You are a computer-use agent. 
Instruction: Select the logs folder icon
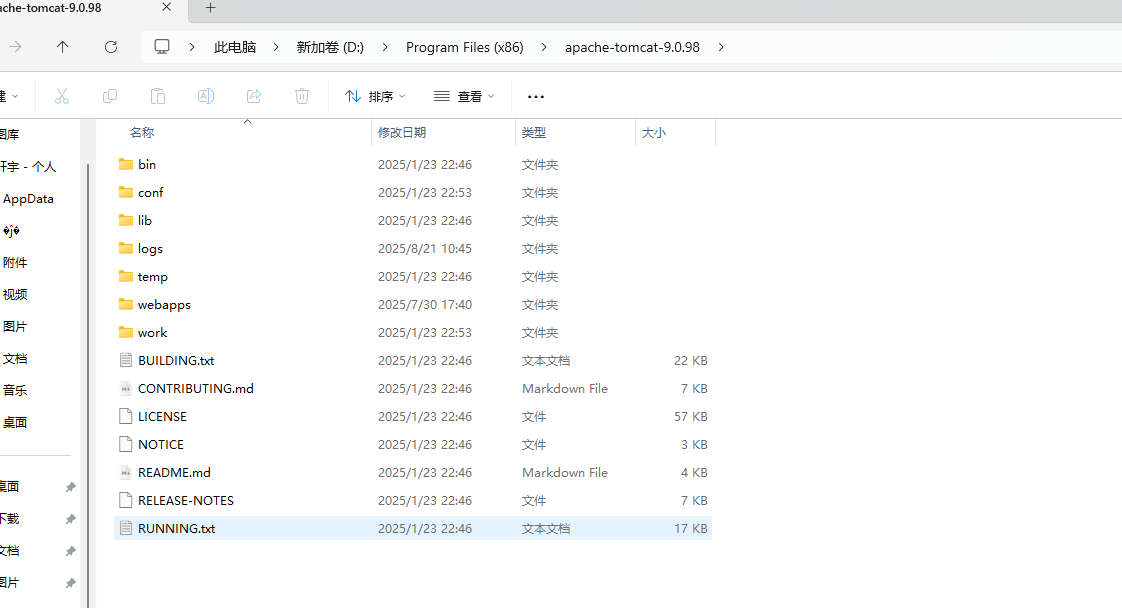[126, 248]
